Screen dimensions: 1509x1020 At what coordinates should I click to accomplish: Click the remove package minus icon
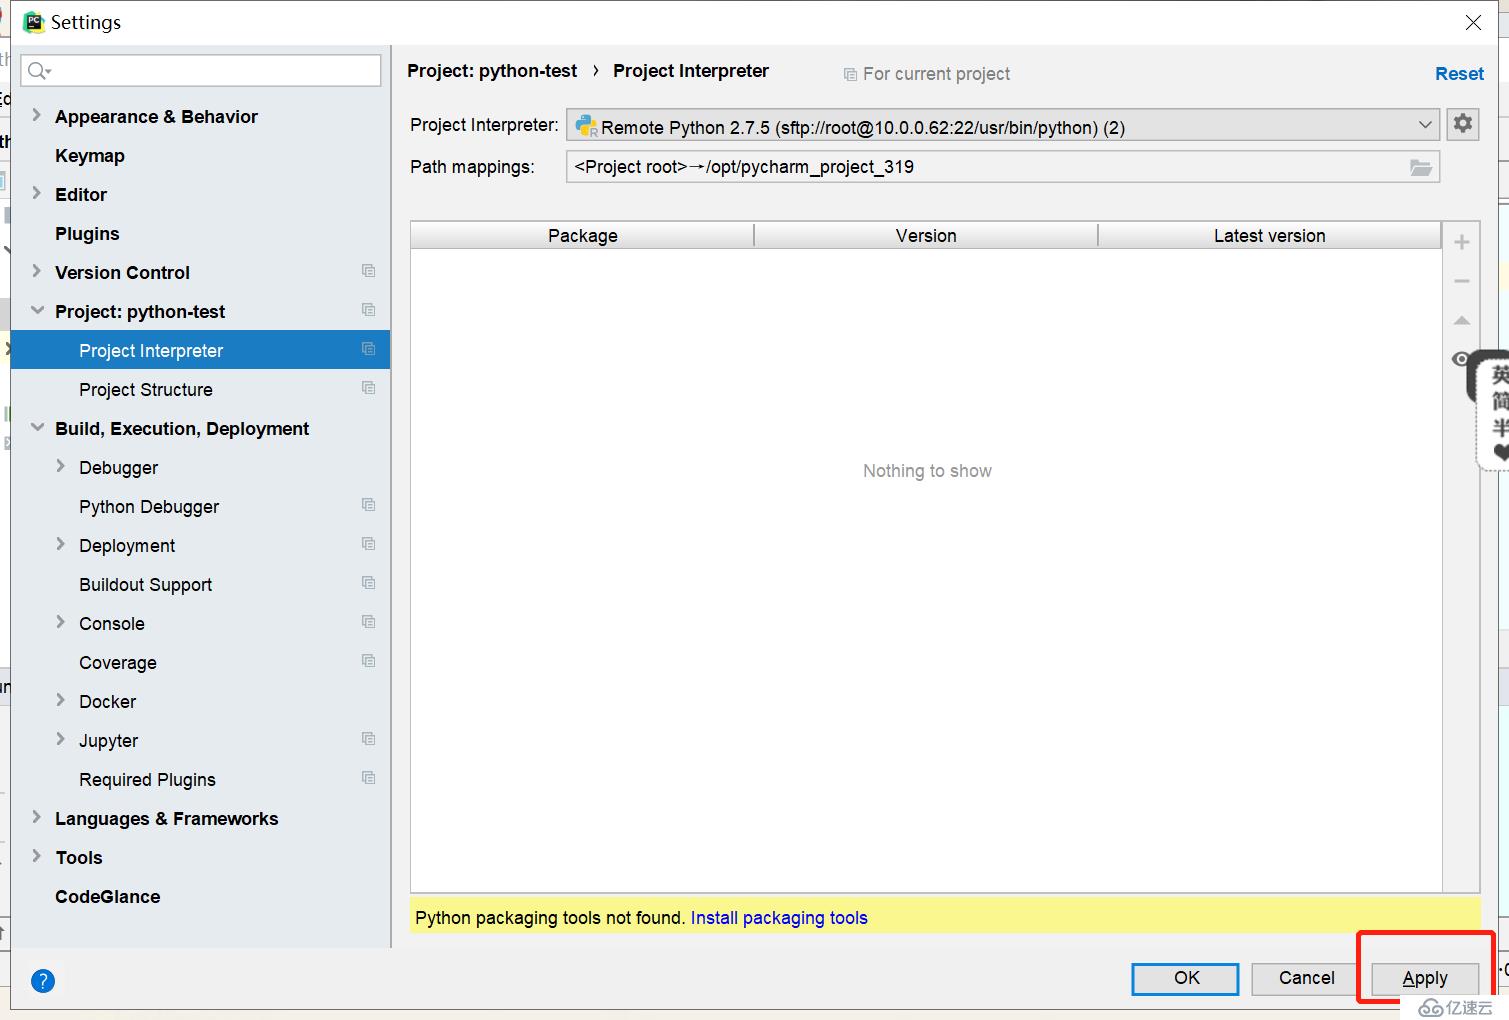pos(1462,281)
